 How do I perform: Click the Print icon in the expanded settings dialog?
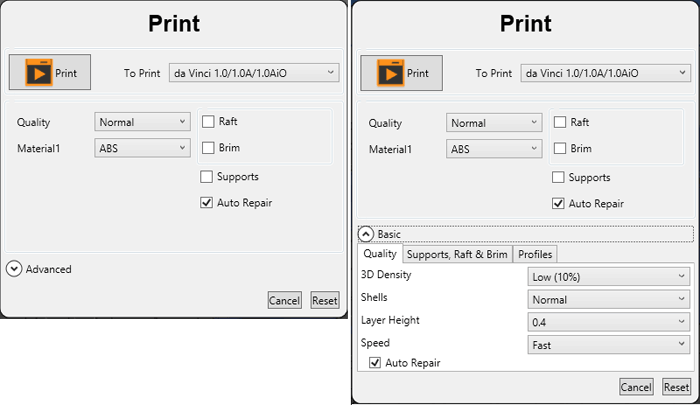pyautogui.click(x=402, y=73)
